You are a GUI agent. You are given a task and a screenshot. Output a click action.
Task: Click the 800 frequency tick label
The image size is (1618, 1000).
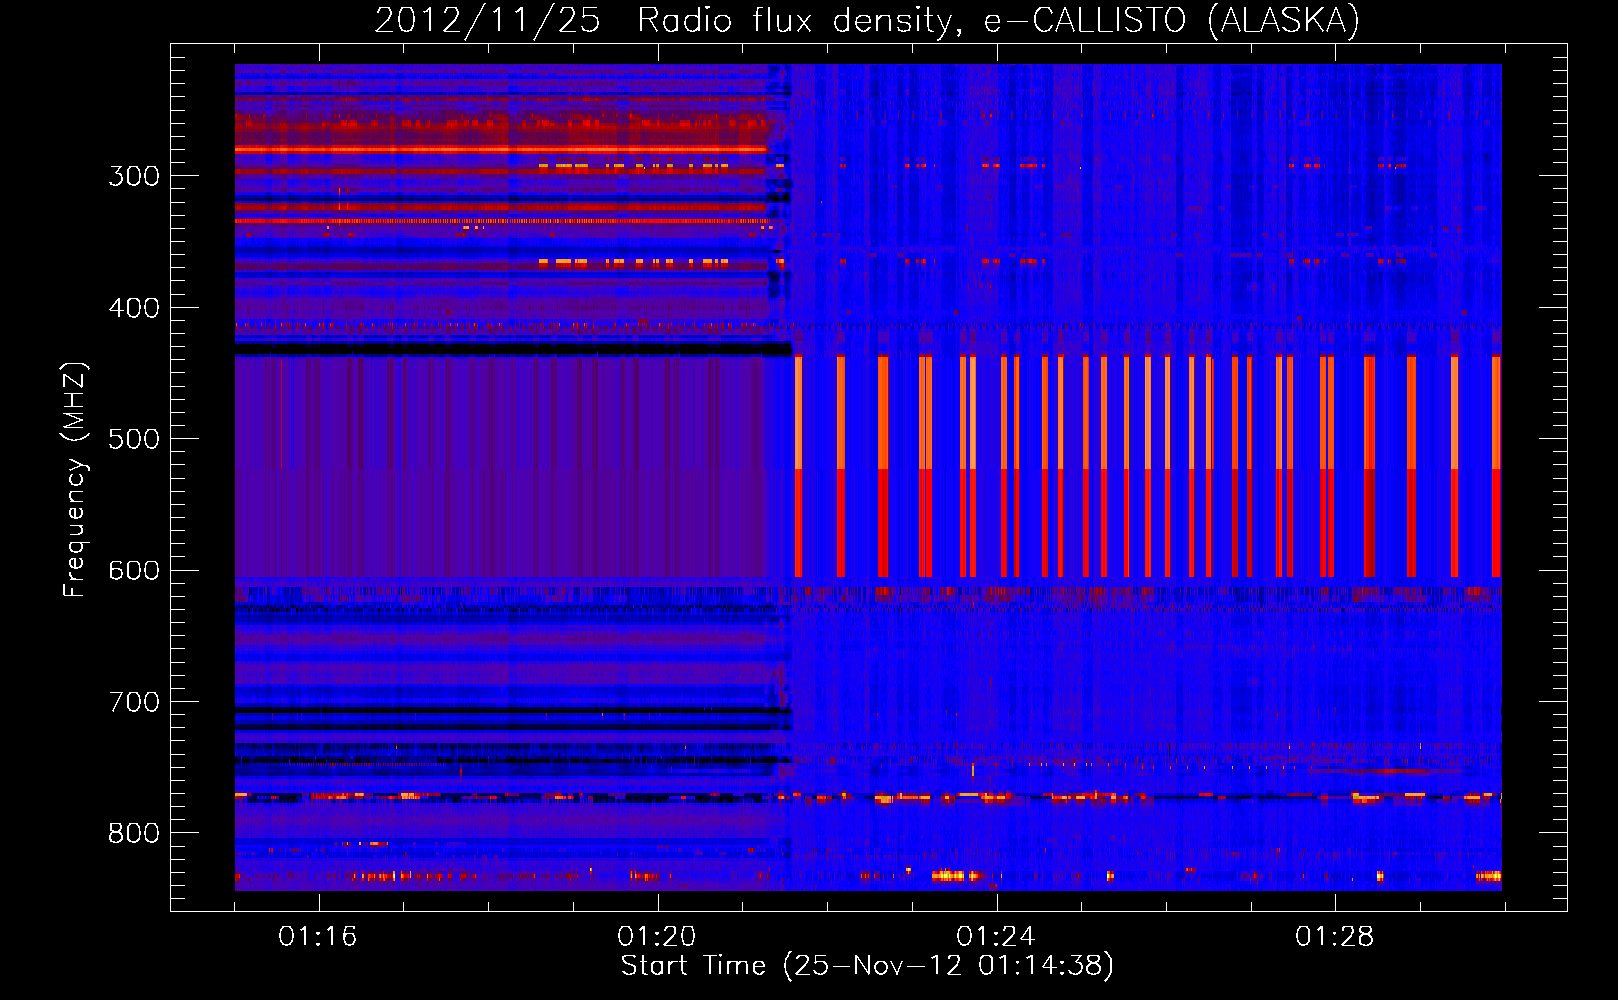tap(134, 834)
